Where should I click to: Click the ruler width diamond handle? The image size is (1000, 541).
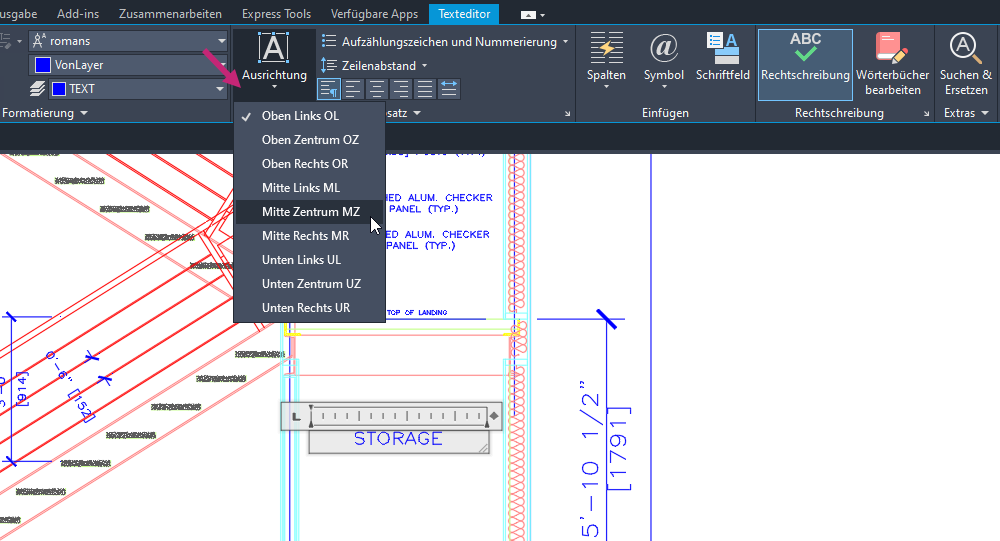494,416
